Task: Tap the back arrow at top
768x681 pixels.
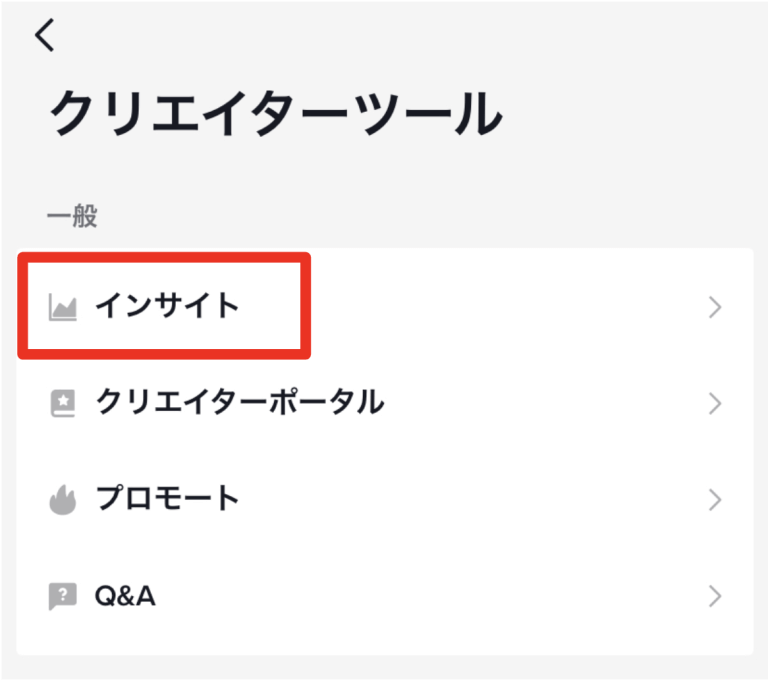Action: tap(45, 36)
